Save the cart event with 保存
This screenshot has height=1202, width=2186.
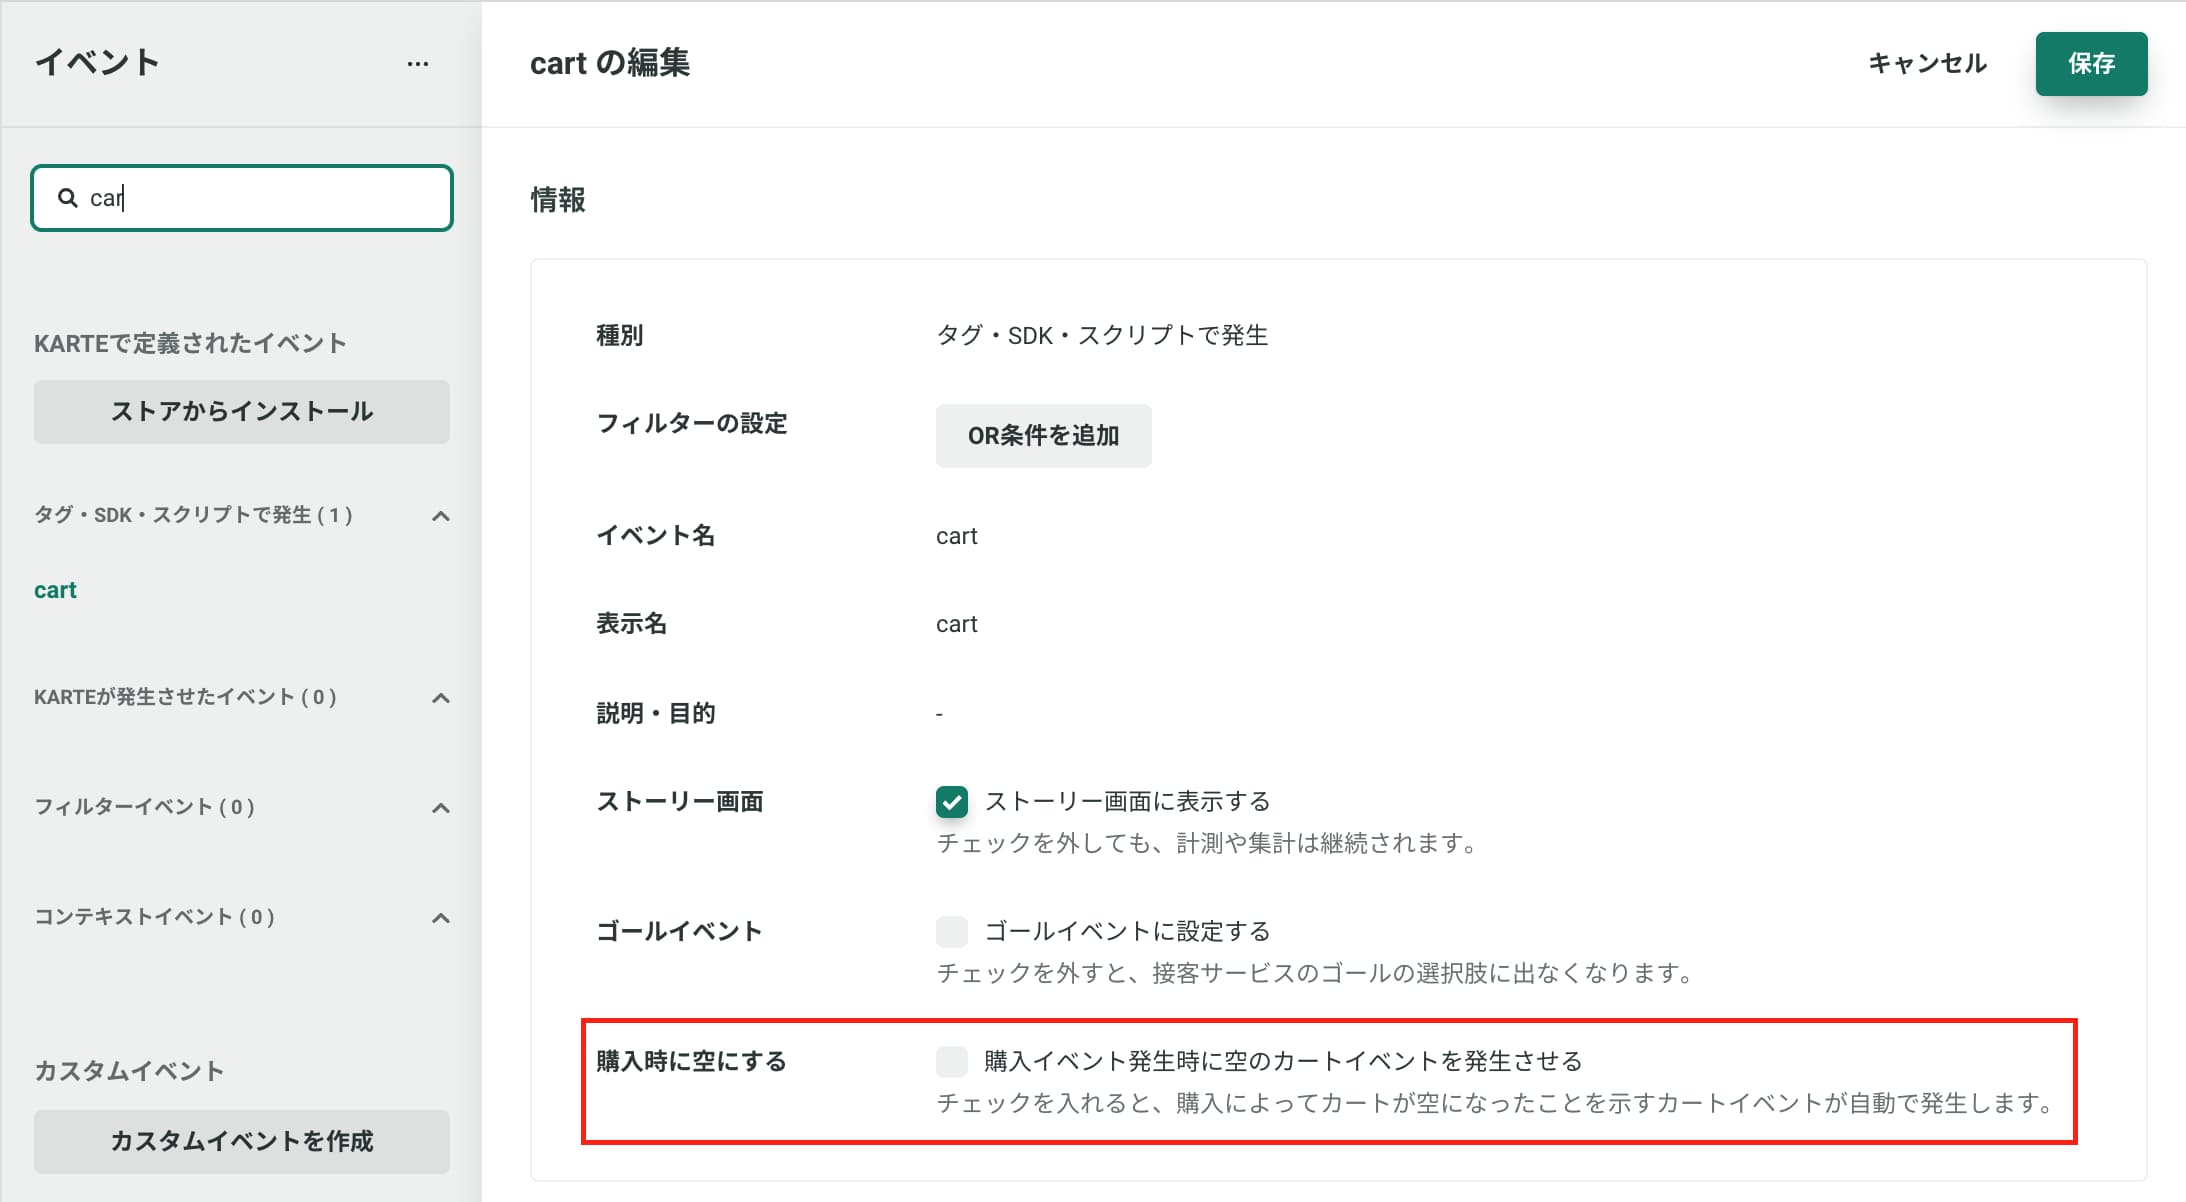coord(2091,64)
